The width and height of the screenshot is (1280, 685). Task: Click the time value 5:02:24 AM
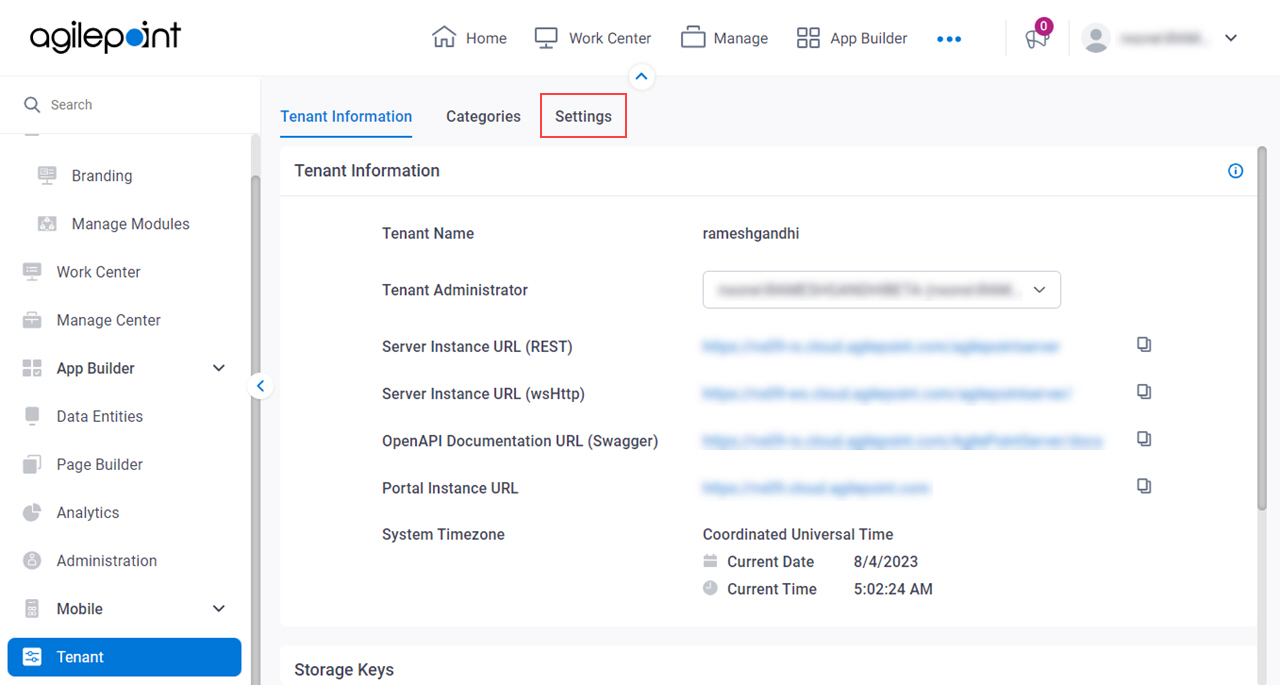tap(893, 589)
